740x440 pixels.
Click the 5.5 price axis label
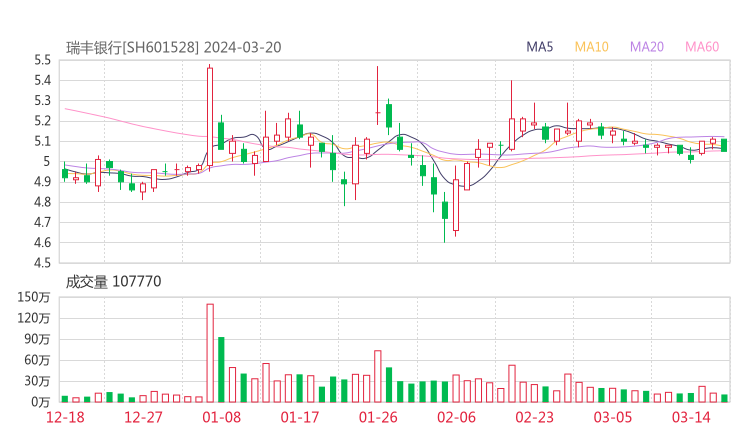41,60
